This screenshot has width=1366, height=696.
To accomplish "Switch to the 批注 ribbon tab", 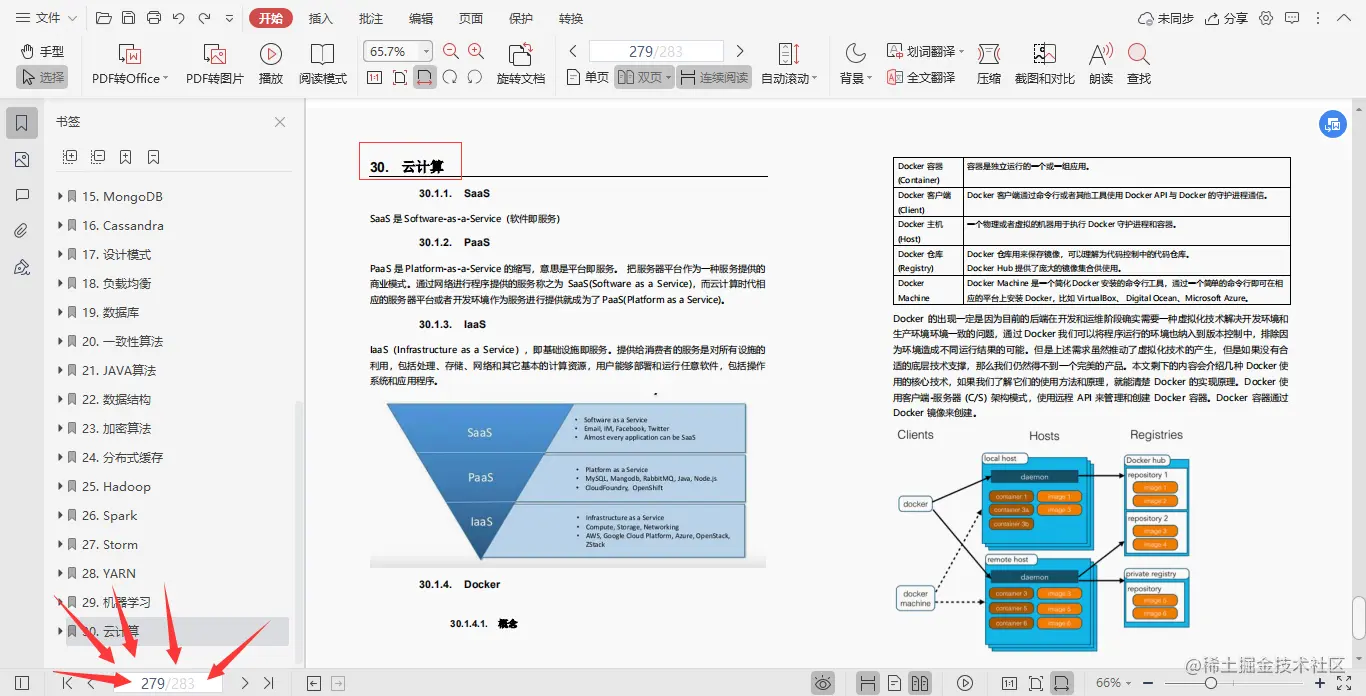I will (370, 17).
